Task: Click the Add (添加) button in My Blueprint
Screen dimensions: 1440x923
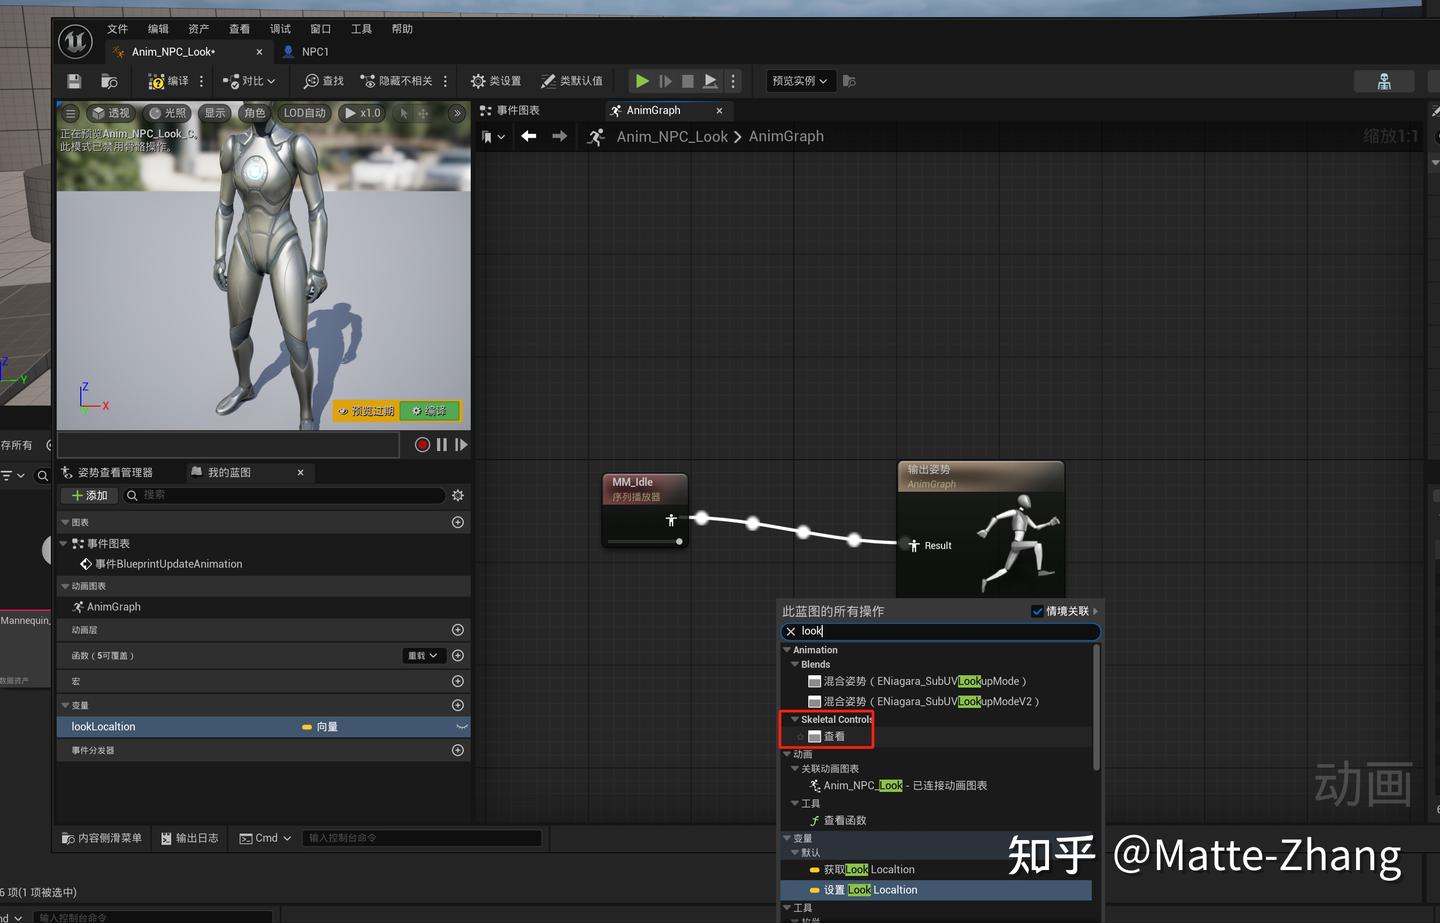Action: point(89,496)
